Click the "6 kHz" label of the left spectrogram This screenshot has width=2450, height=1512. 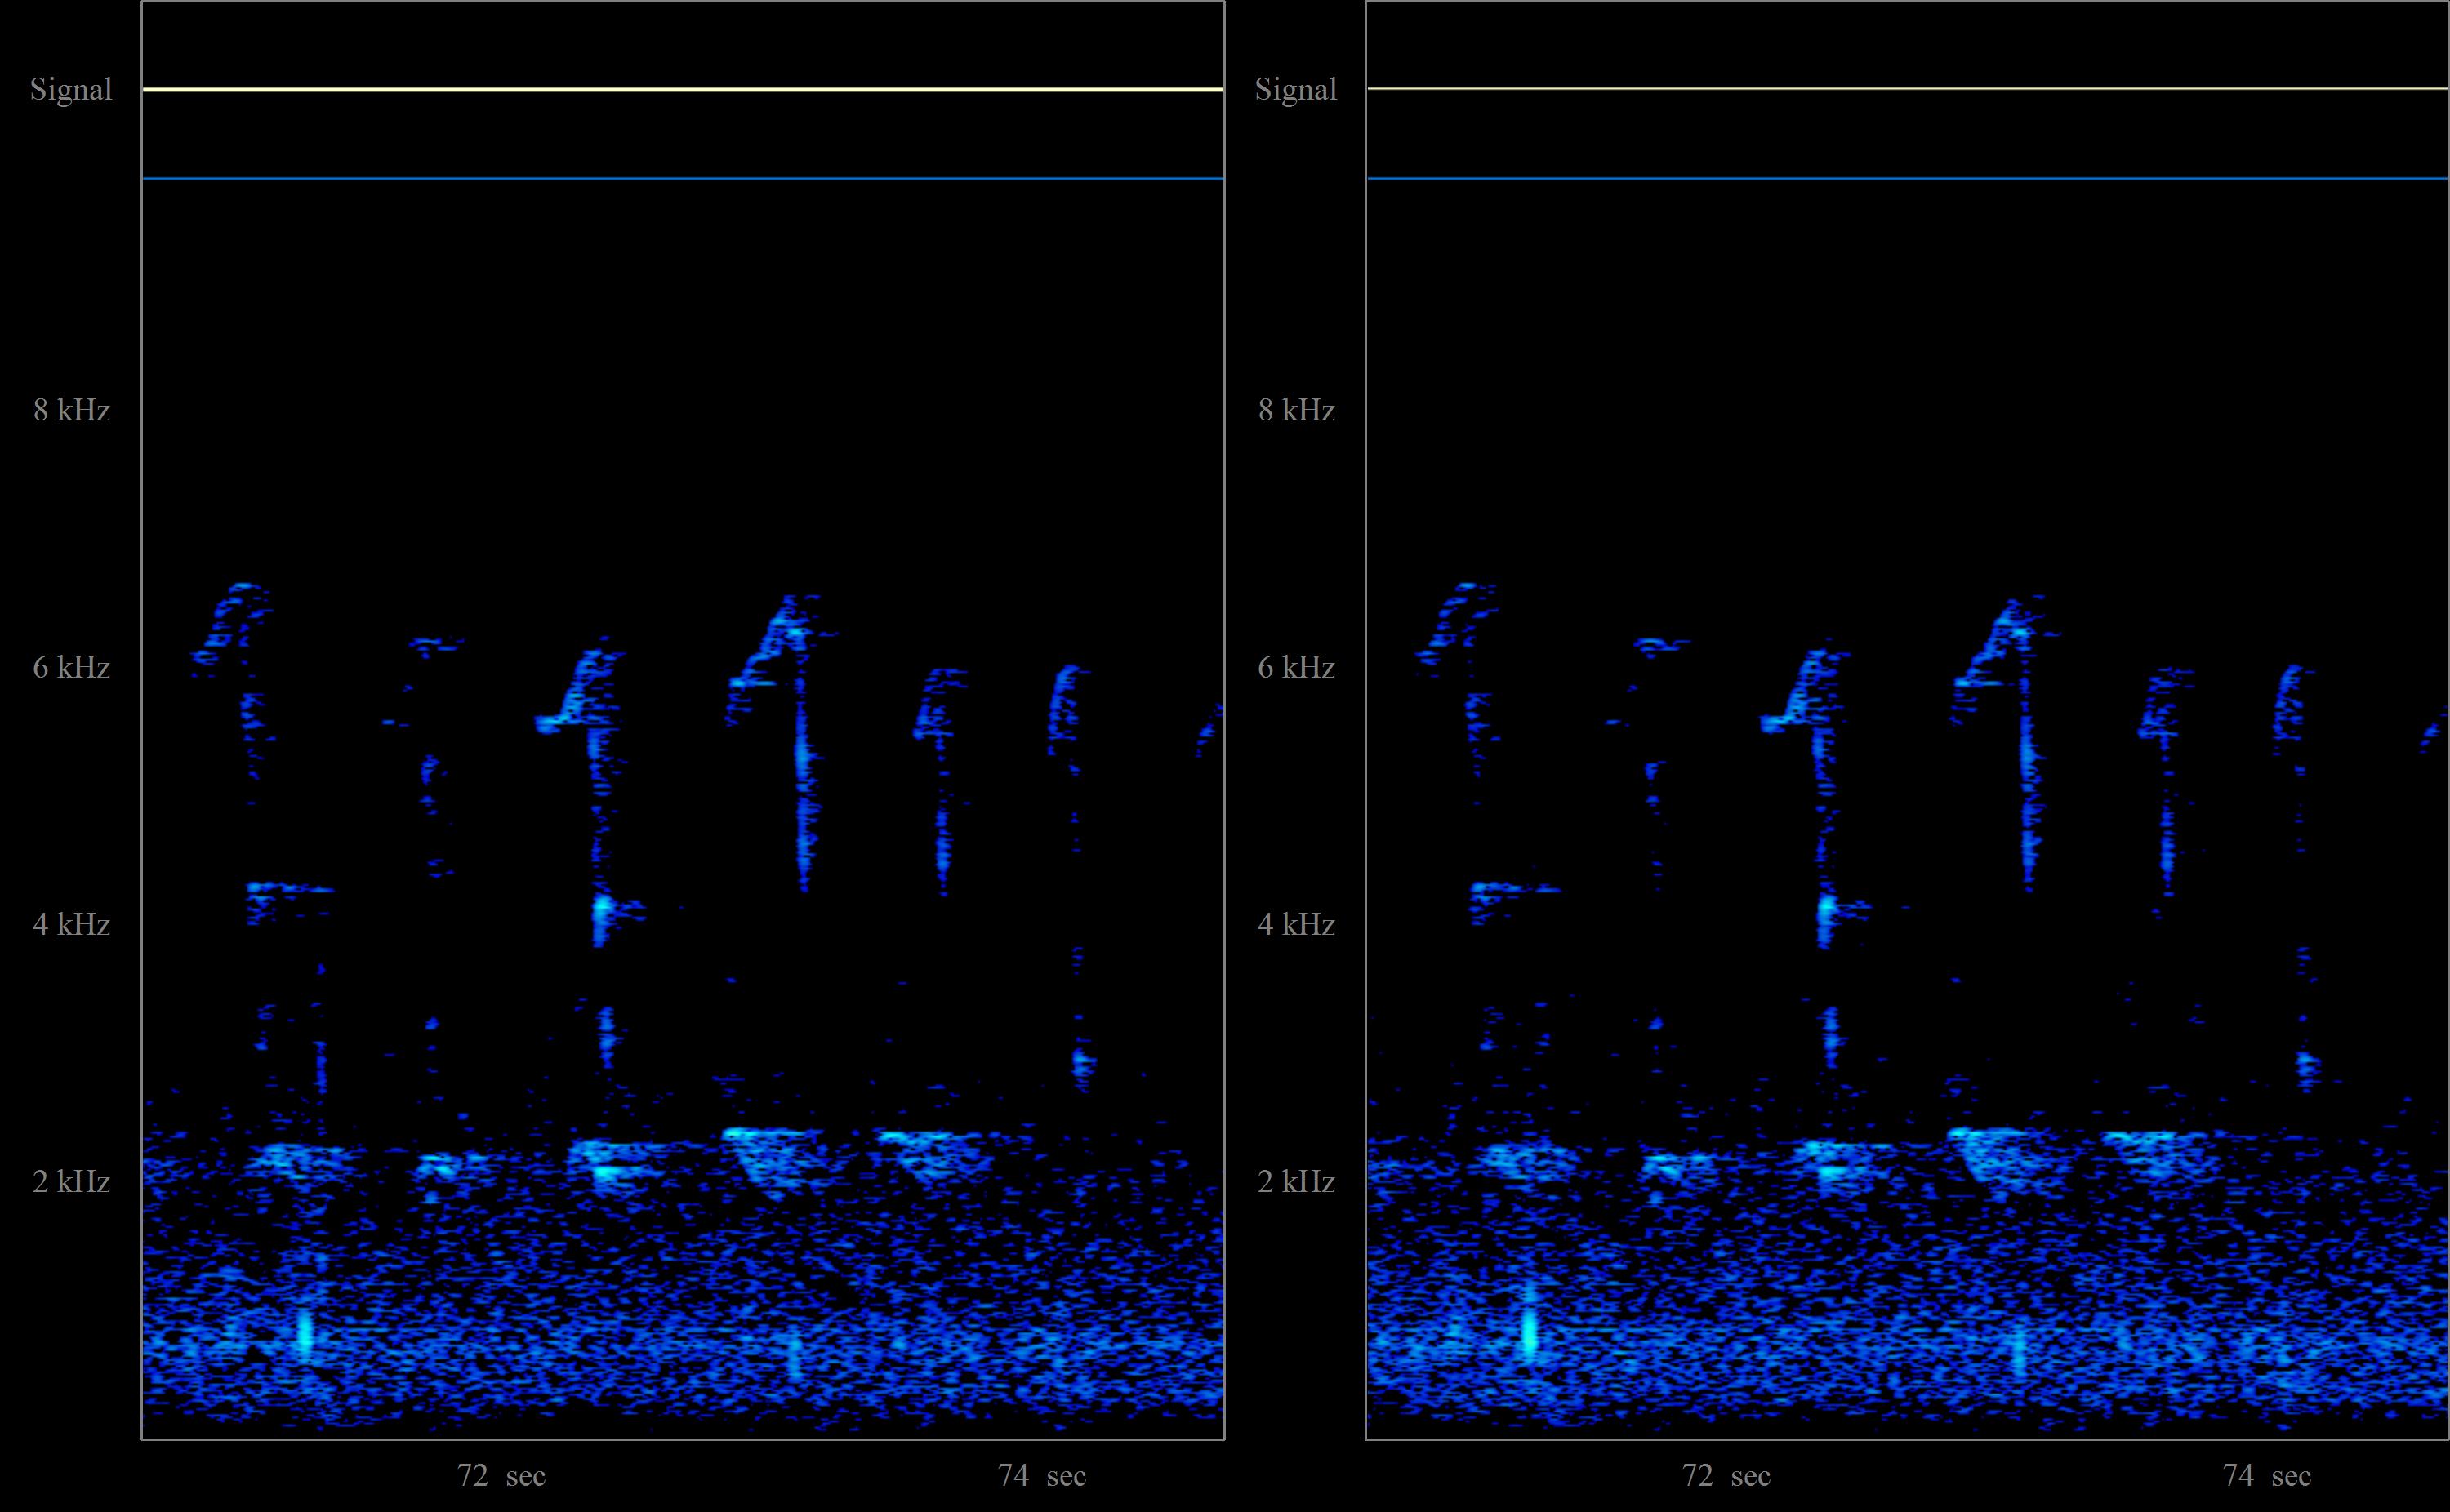click(71, 667)
